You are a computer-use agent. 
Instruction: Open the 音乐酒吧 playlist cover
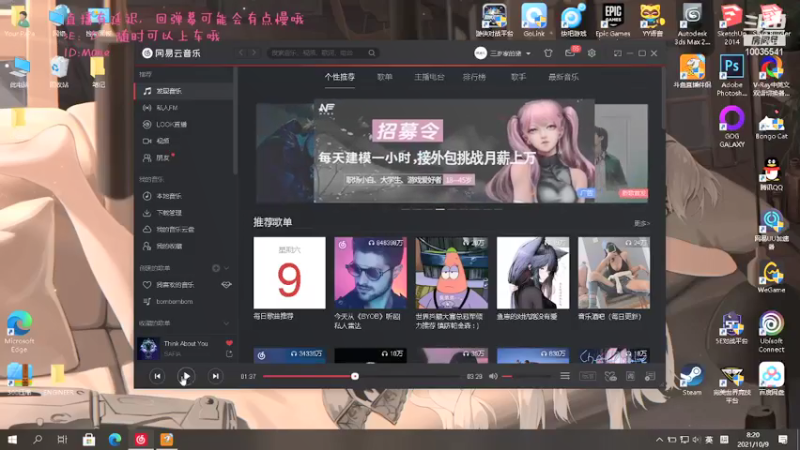(614, 273)
